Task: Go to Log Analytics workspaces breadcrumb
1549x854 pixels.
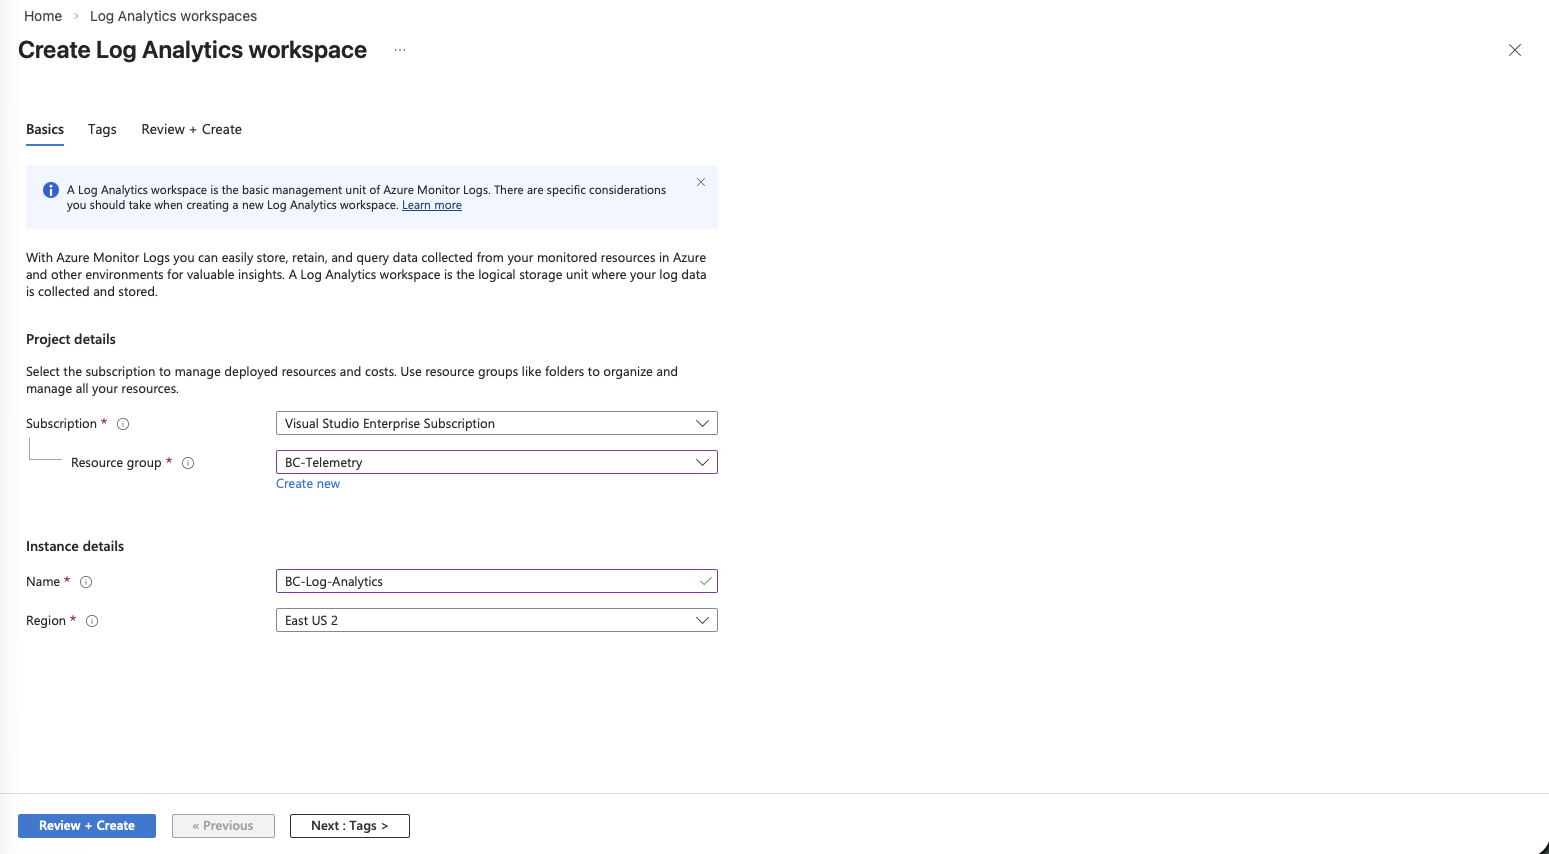Action: (x=173, y=16)
